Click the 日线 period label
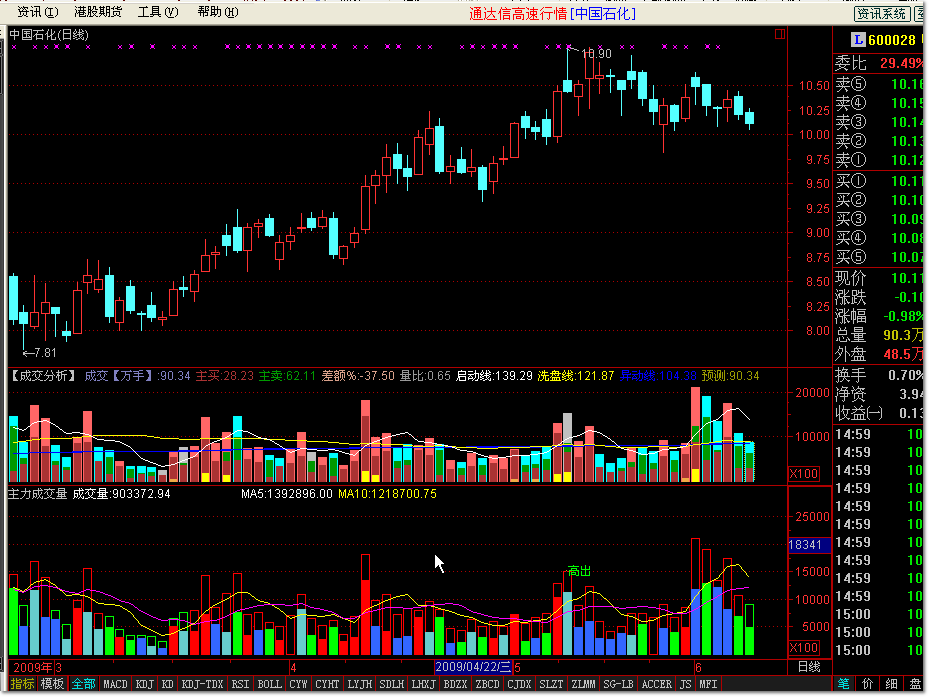Image resolution: width=930 pixels, height=697 pixels. point(809,667)
